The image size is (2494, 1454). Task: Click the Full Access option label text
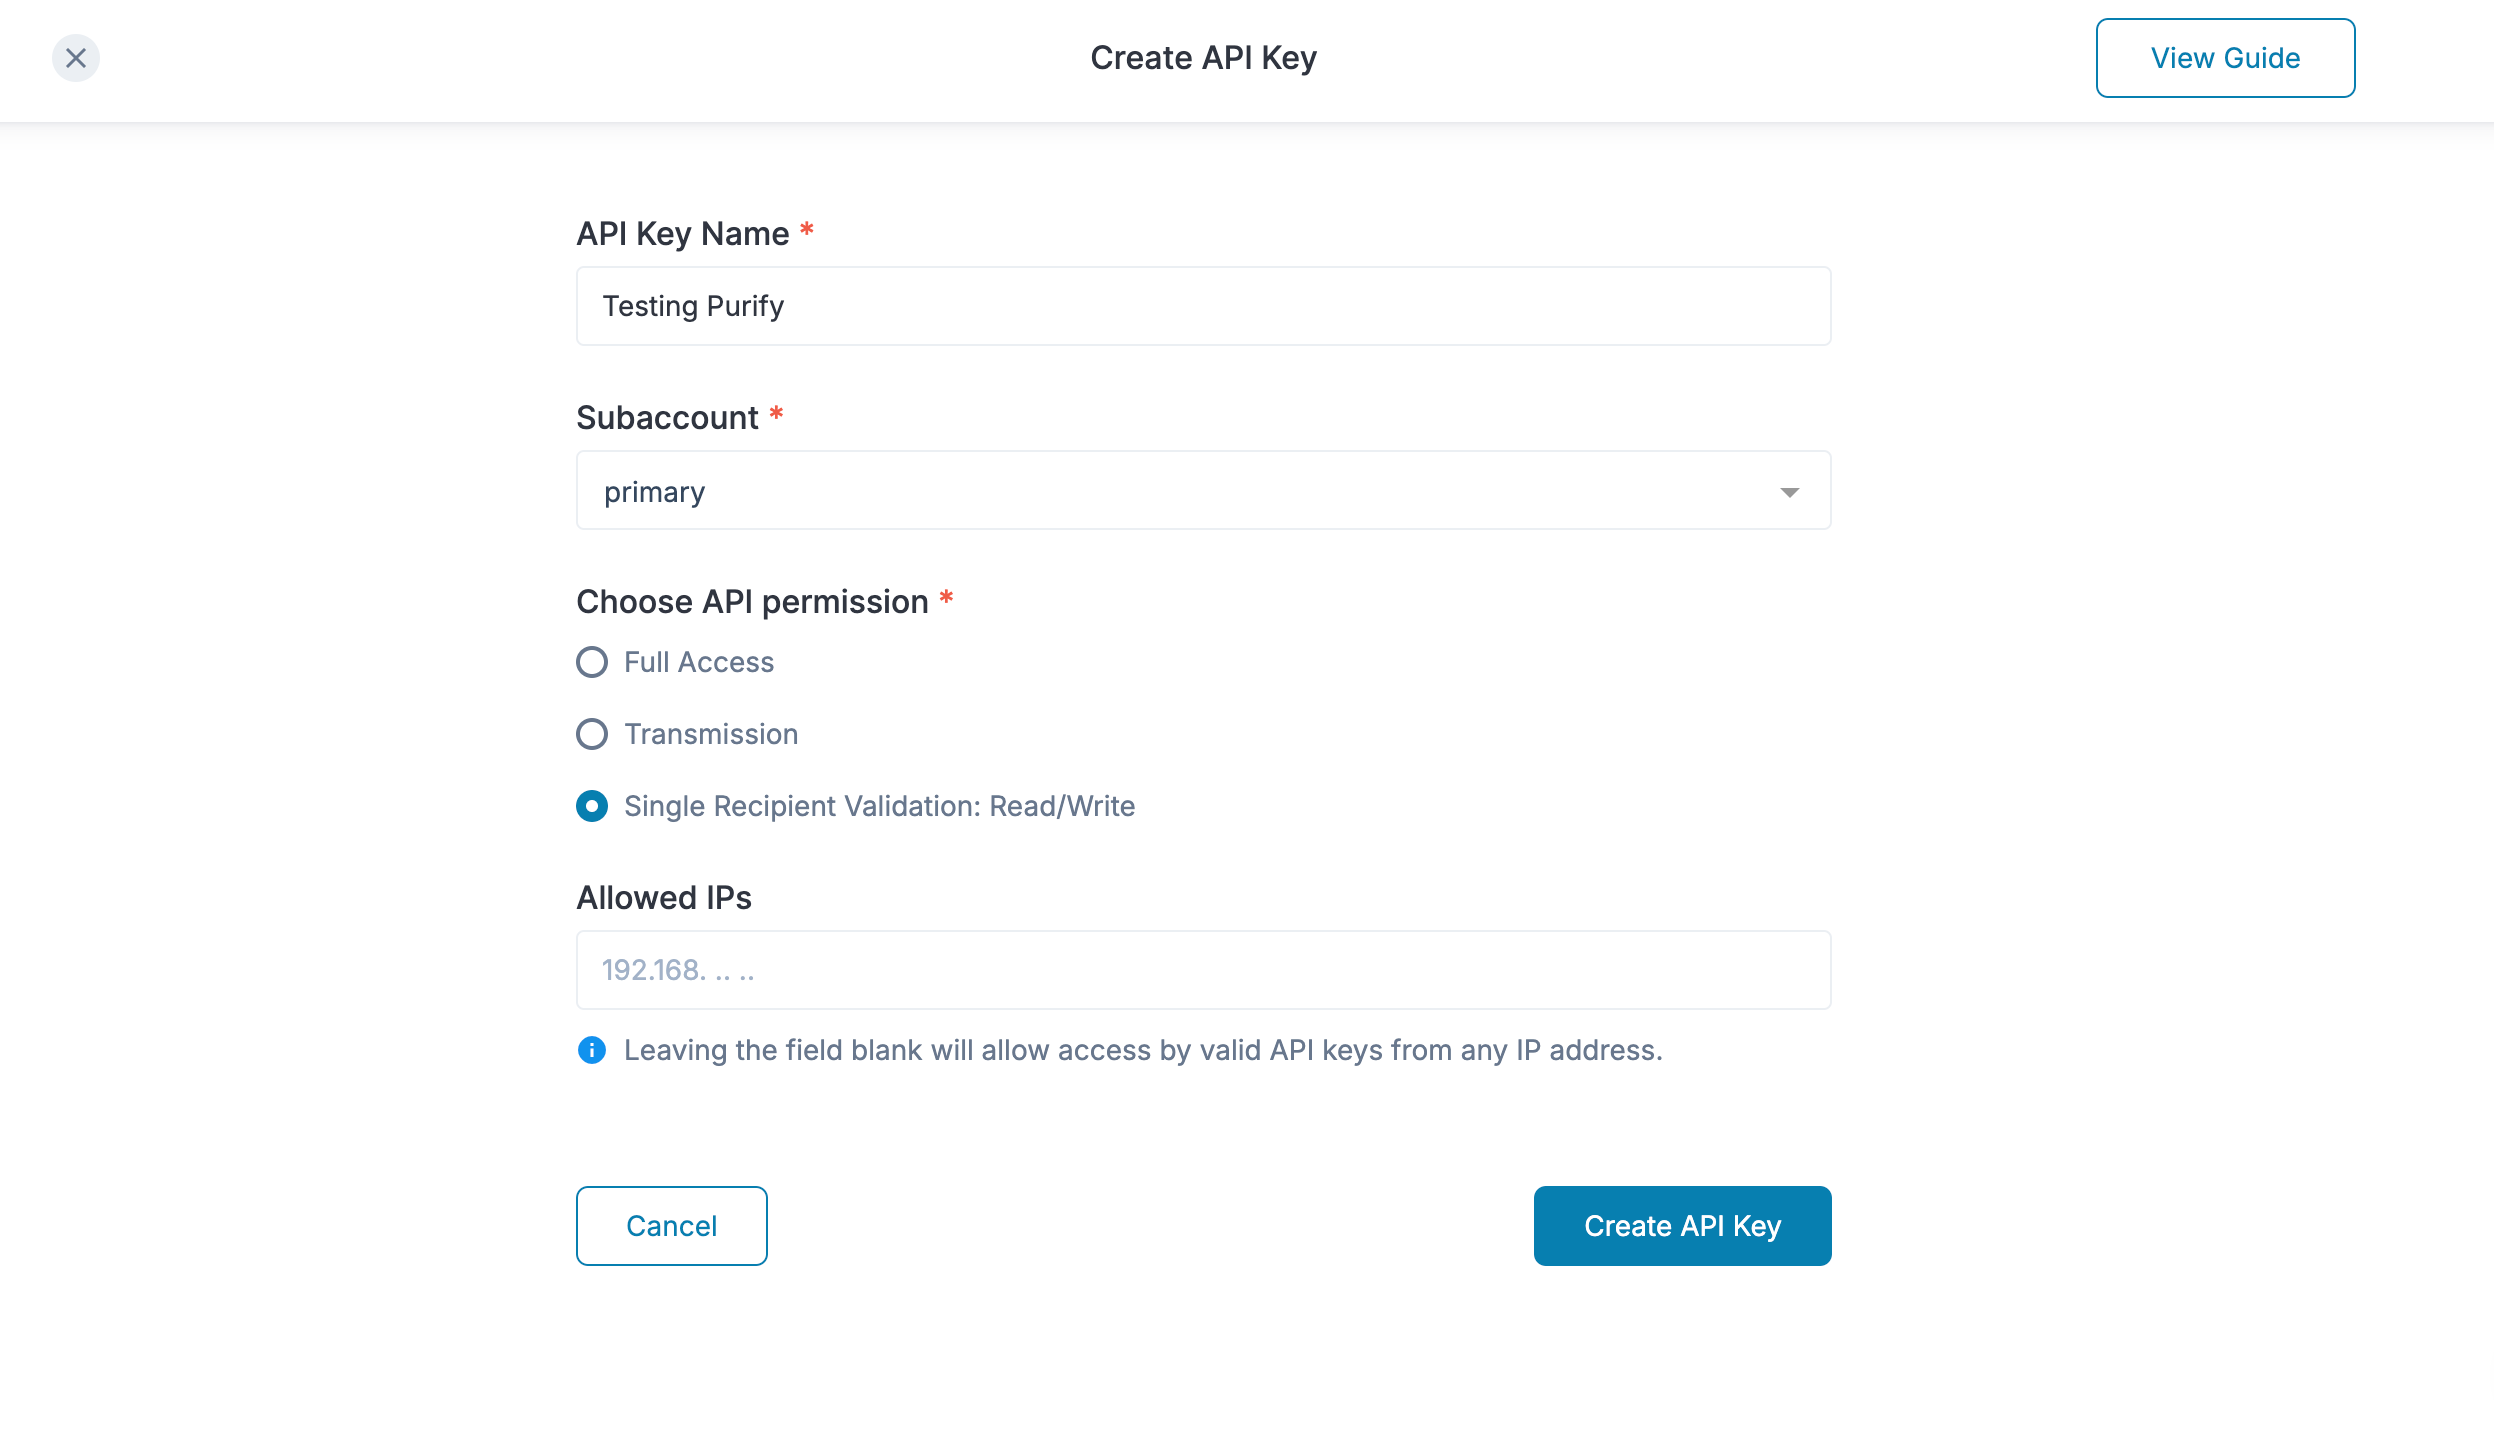tap(699, 662)
